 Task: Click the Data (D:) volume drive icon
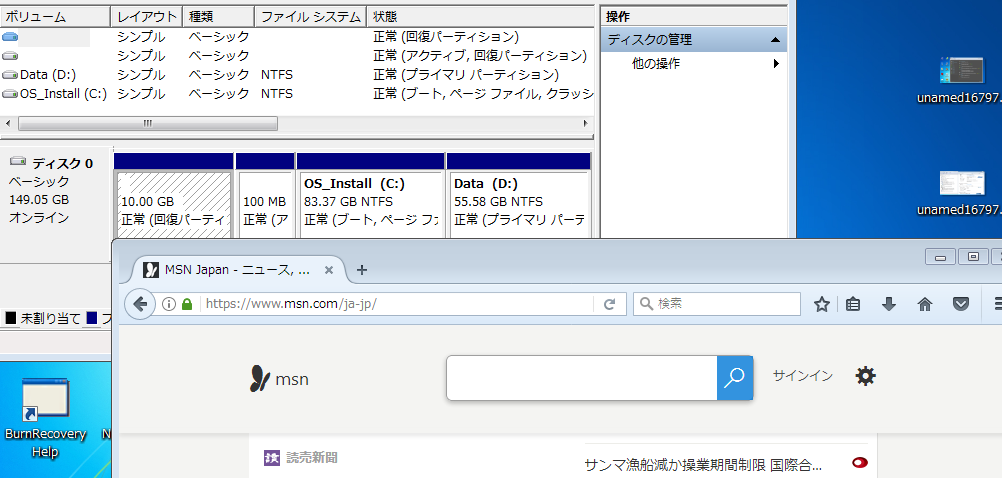[10, 75]
